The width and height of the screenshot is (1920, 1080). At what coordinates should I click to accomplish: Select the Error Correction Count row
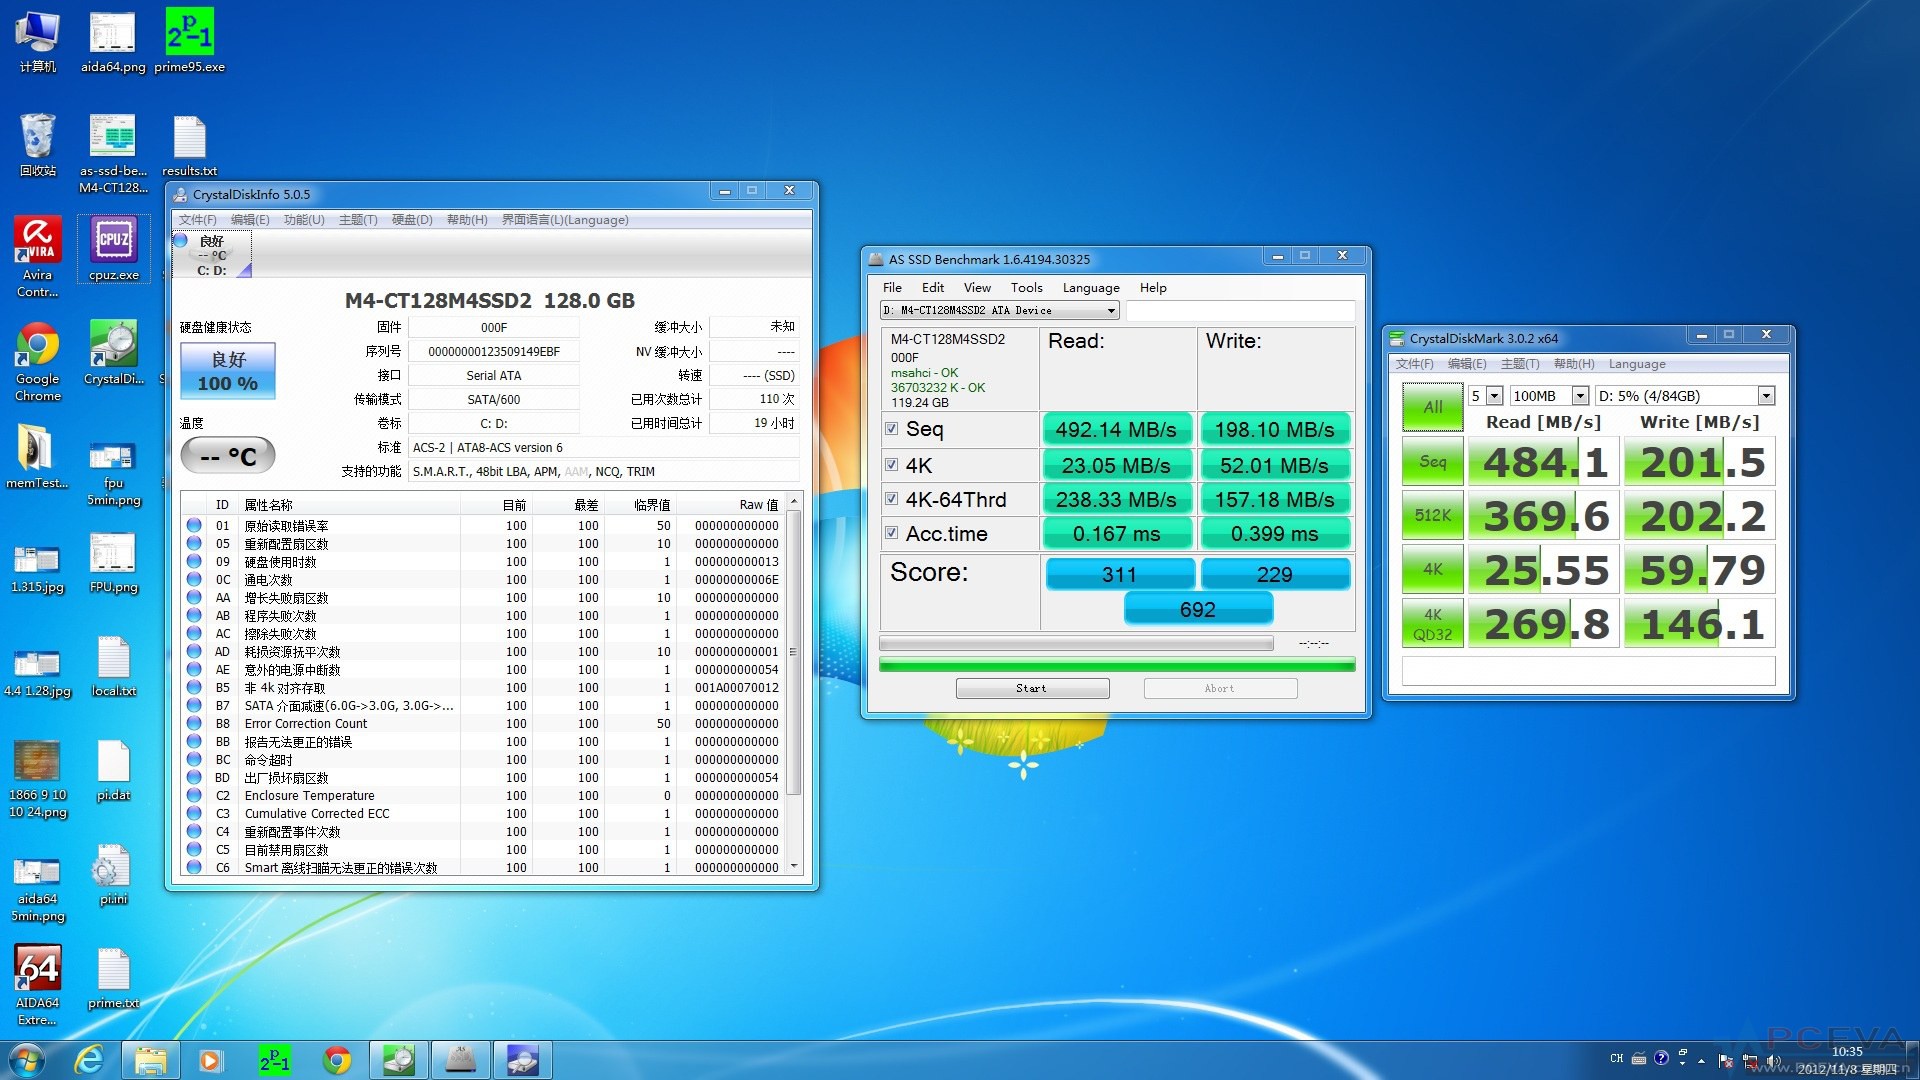(484, 724)
